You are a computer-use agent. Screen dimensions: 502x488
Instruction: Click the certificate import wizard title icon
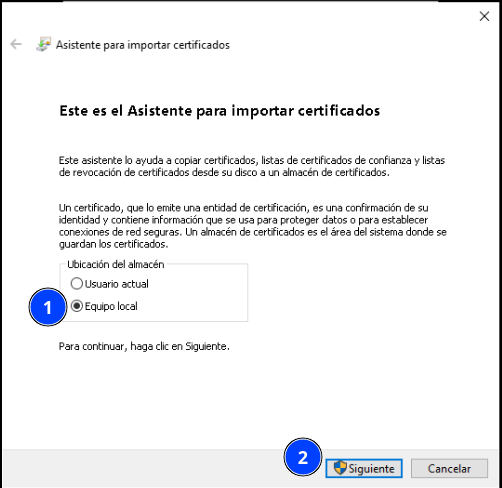(43, 44)
